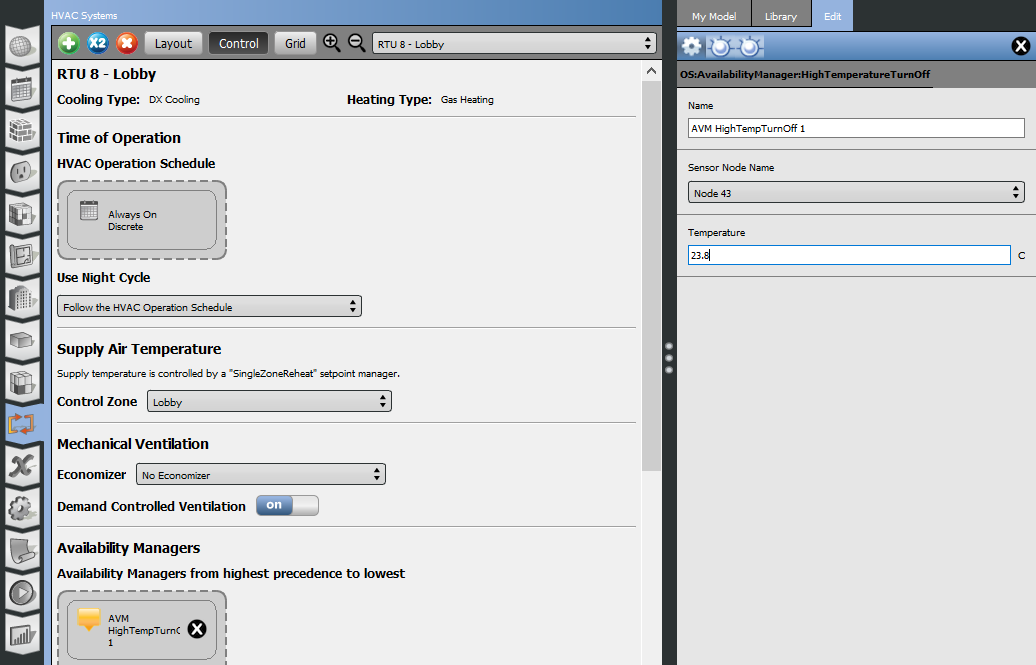
Task: Switch to the Grid view
Action: pyautogui.click(x=295, y=44)
